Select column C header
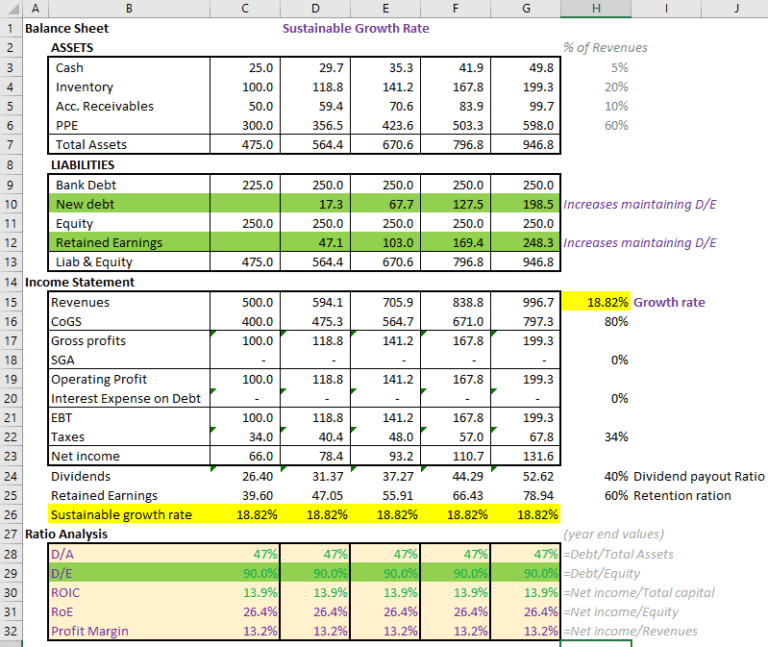The width and height of the screenshot is (768, 647). [x=245, y=8]
